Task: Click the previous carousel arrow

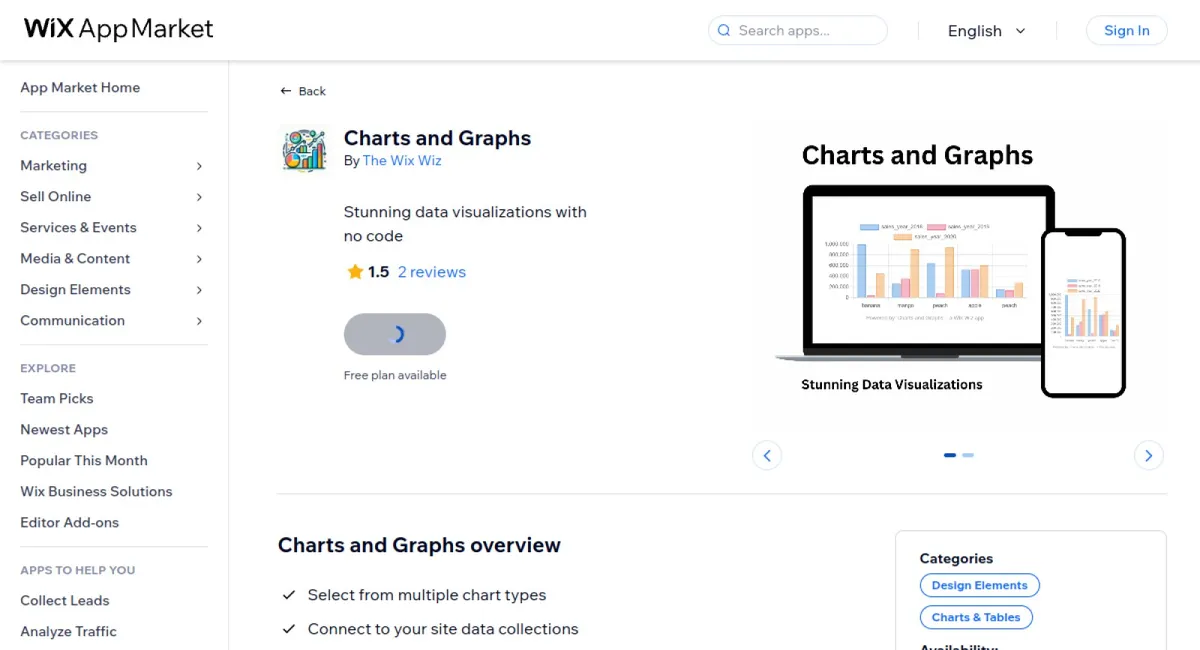Action: [767, 455]
